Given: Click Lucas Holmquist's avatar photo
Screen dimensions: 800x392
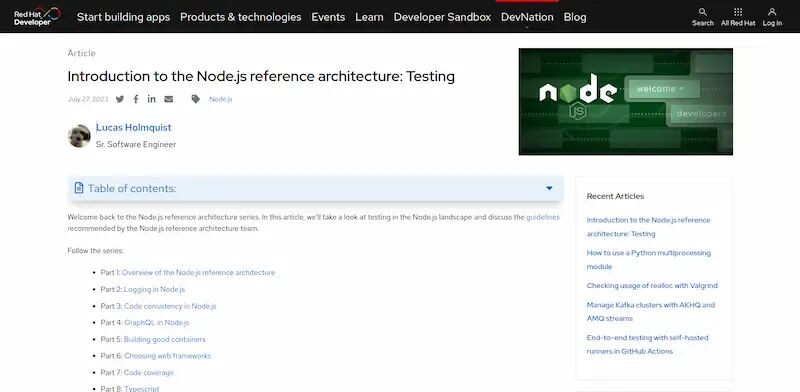Looking at the screenshot, I should [79, 136].
